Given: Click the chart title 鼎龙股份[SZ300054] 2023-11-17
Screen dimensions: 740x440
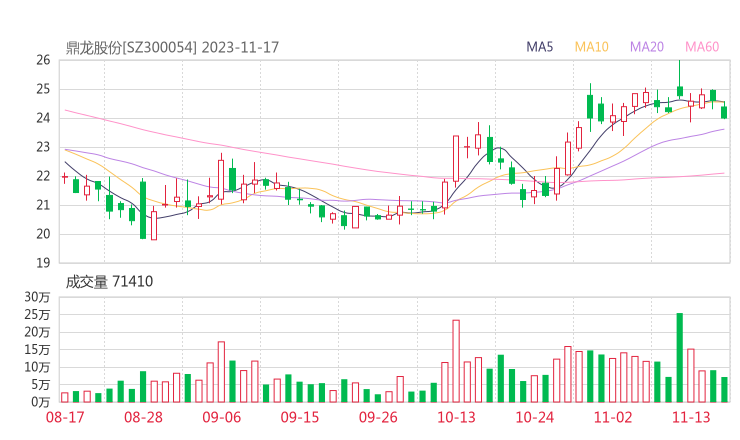Looking at the screenshot, I should coord(172,47).
